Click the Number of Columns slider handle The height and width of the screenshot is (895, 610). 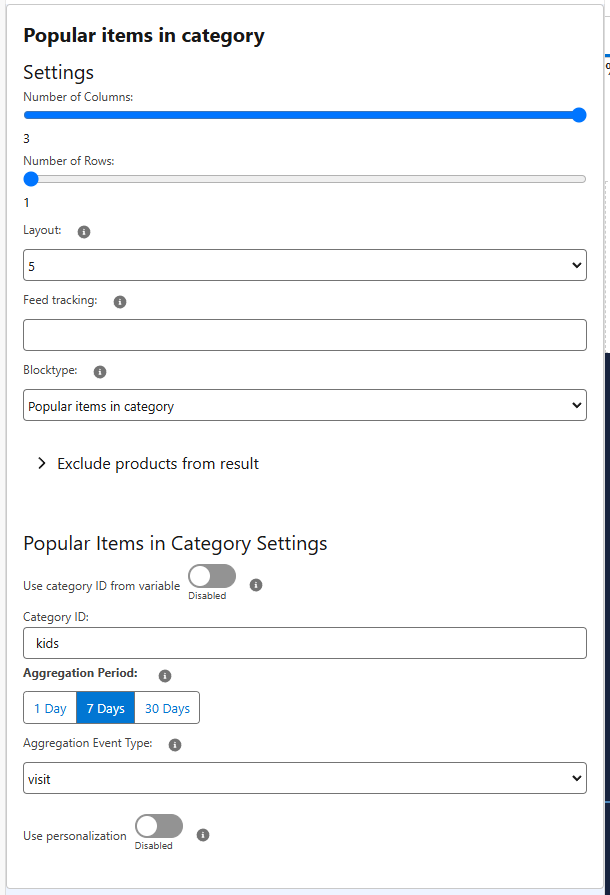point(579,115)
